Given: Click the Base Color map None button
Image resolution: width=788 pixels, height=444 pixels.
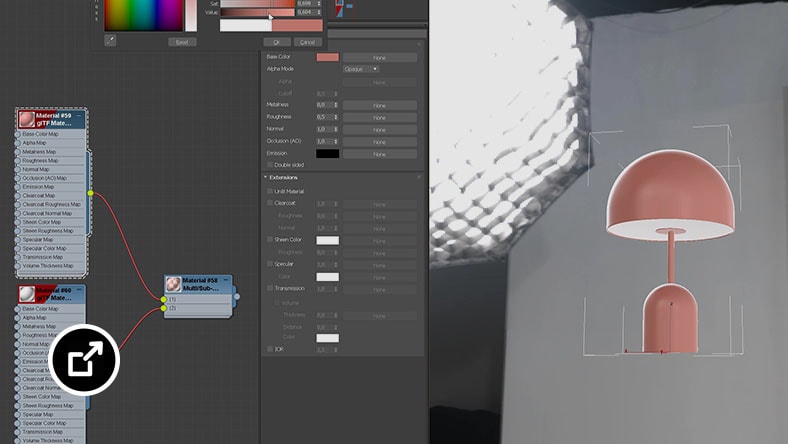Looking at the screenshot, I should click(379, 58).
